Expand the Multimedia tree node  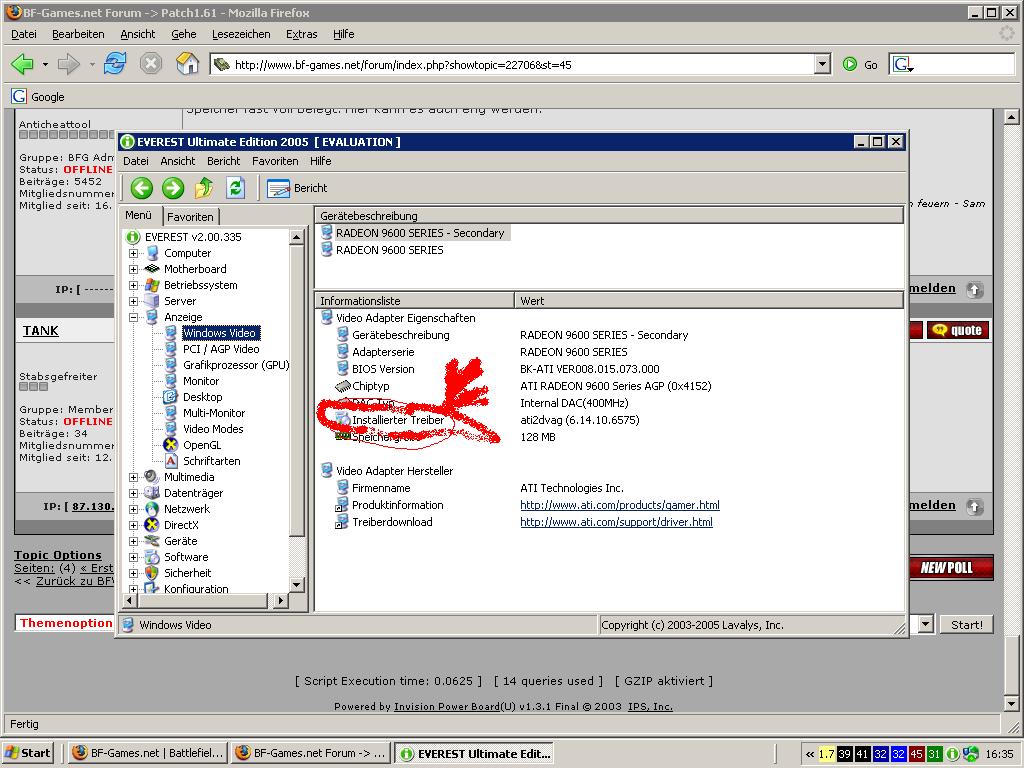coord(133,477)
